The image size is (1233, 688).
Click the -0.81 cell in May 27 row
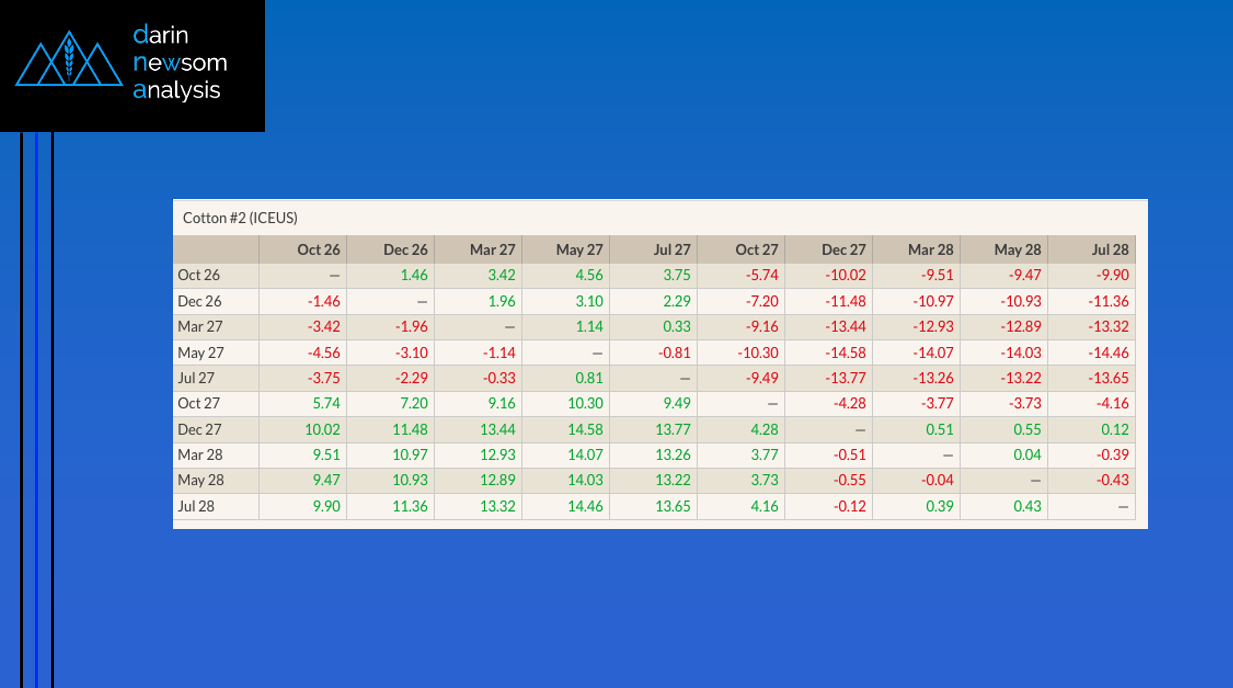[x=675, y=352]
